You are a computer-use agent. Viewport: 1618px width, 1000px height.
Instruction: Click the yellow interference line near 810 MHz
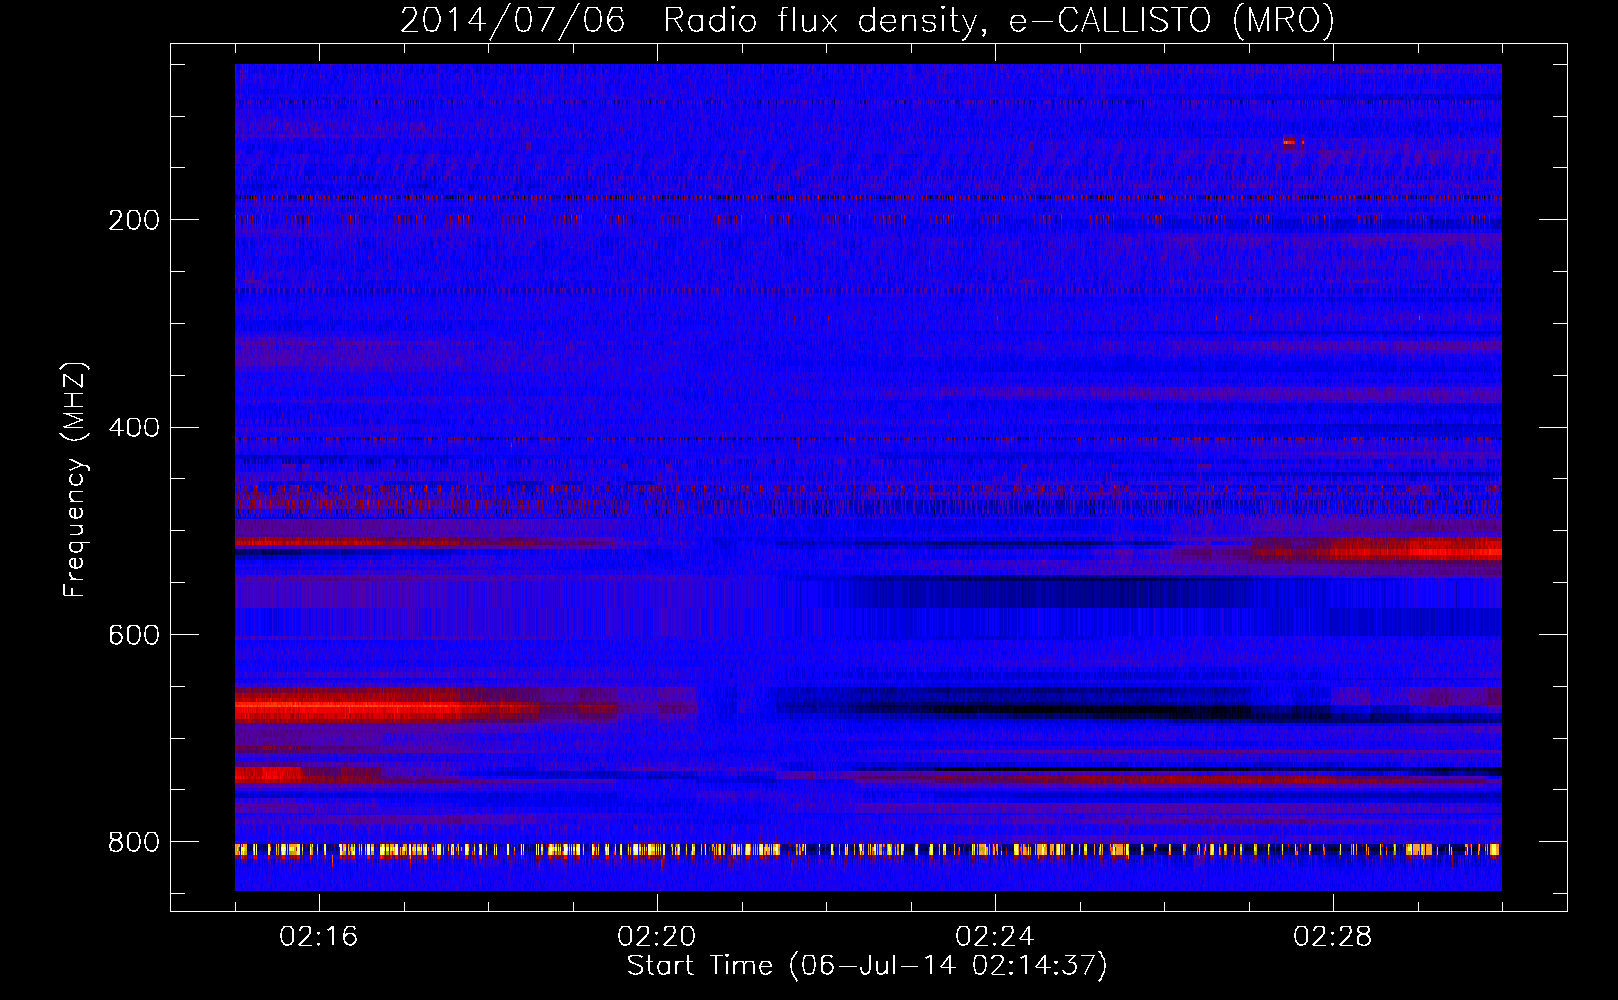pyautogui.click(x=868, y=850)
